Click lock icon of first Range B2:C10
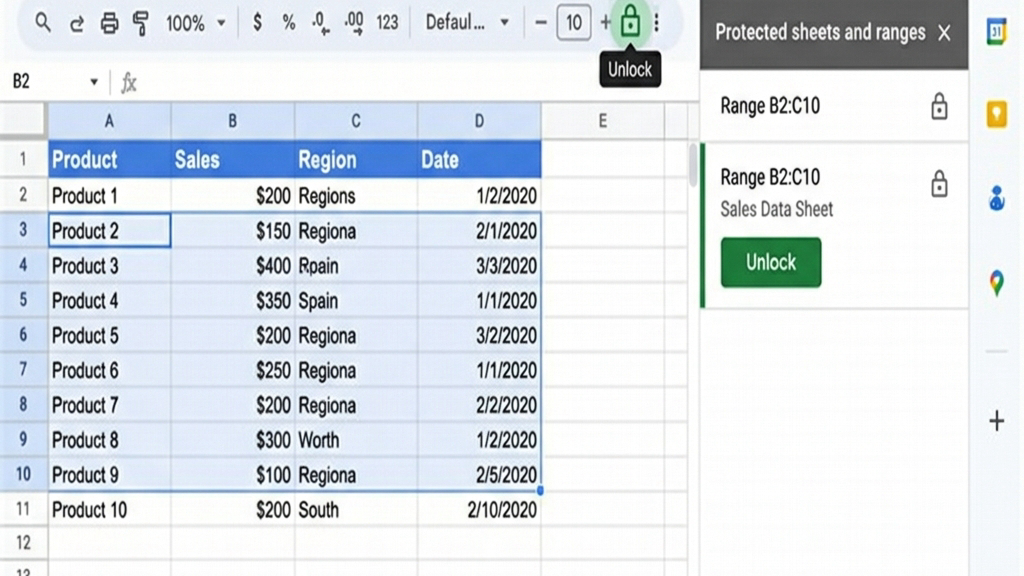This screenshot has width=1024, height=576. coord(939,106)
